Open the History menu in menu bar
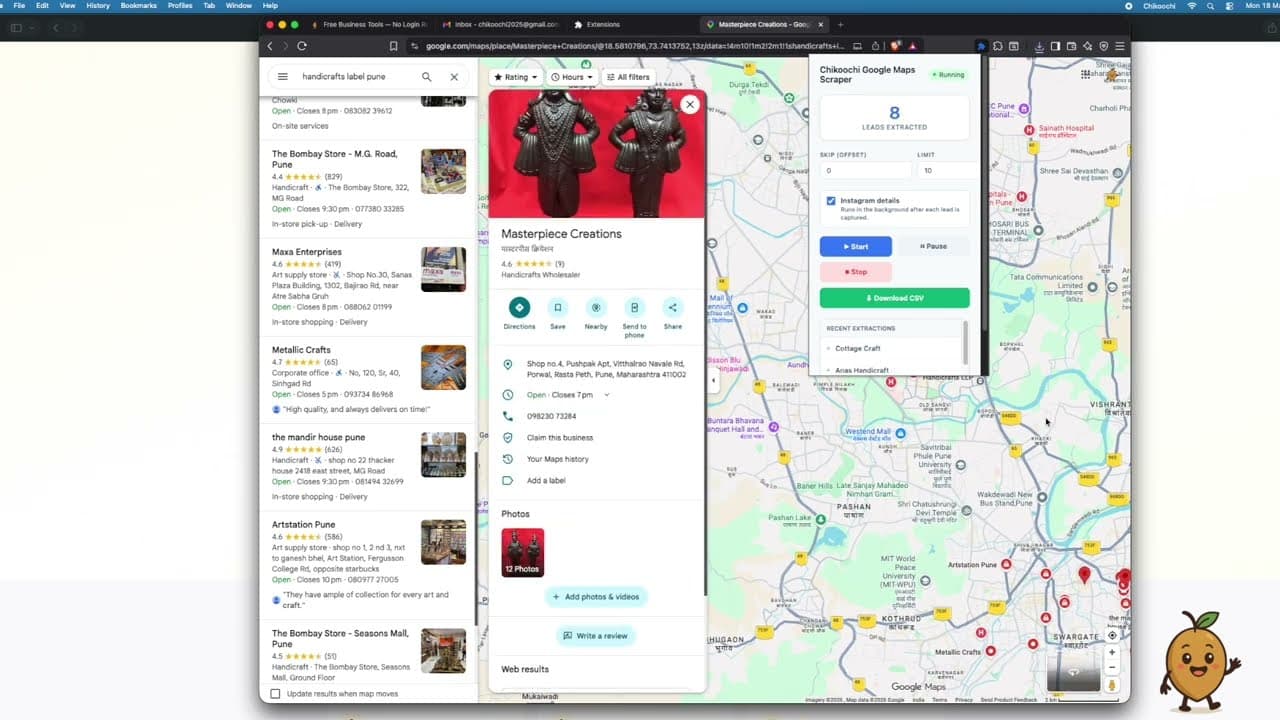The image size is (1280, 720). point(98,6)
